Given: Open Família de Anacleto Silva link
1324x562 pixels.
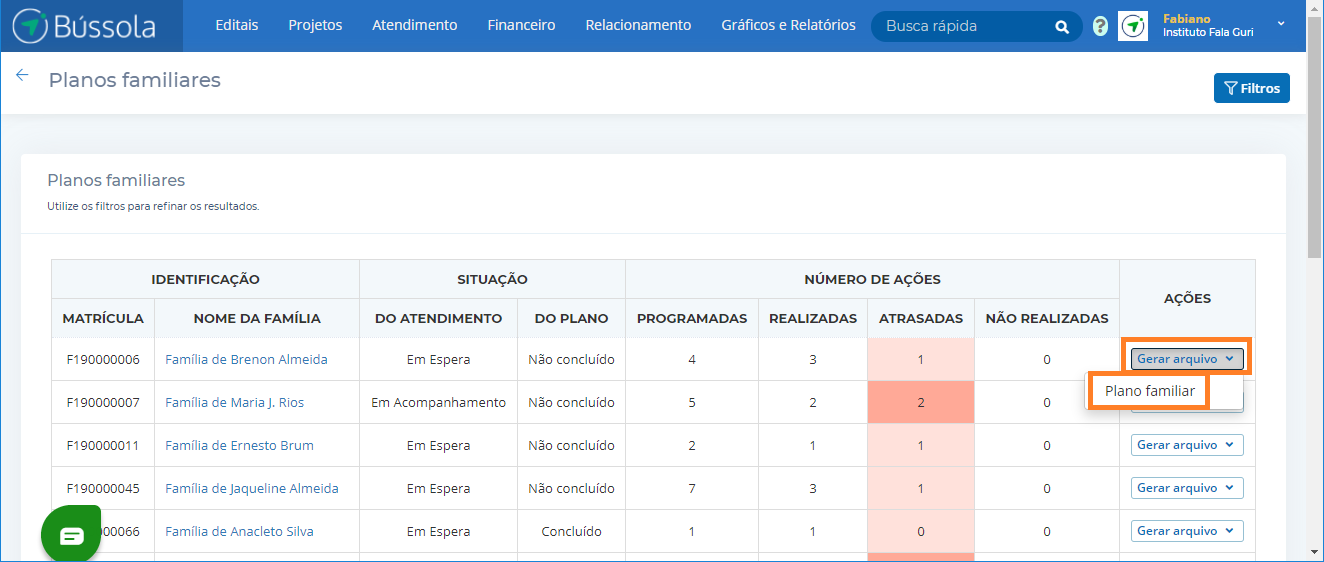Looking at the screenshot, I should pos(241,531).
